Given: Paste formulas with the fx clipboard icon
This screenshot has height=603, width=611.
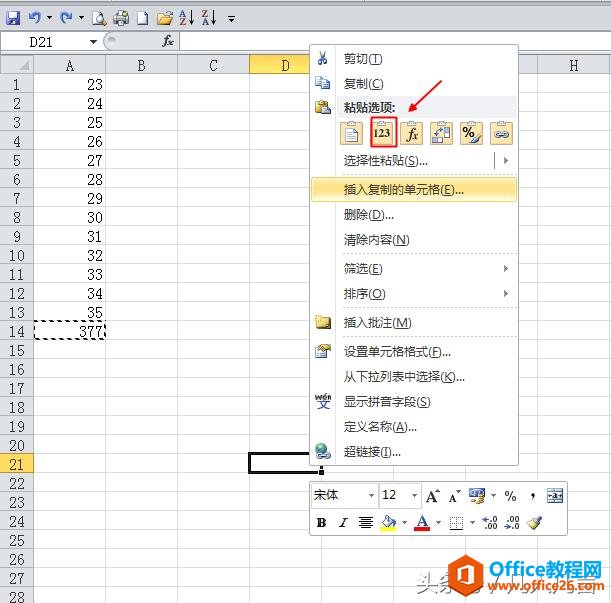Looking at the screenshot, I should click(x=412, y=133).
